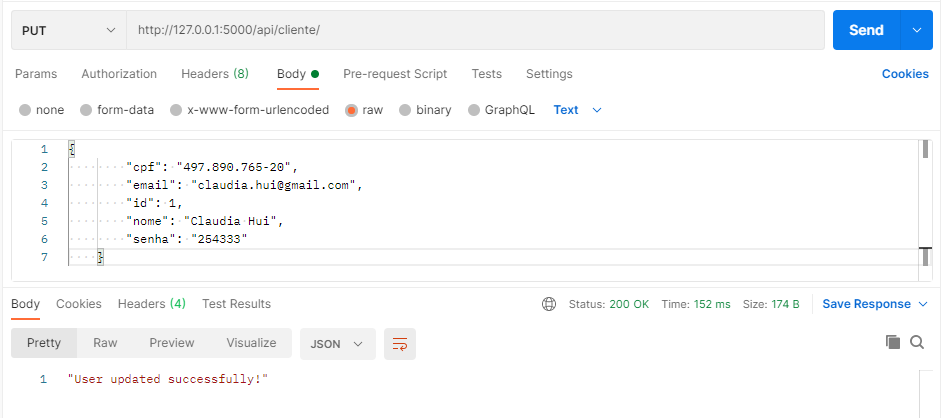Image resolution: width=949 pixels, height=418 pixels.
Task: Open the Tests tab
Action: click(487, 74)
